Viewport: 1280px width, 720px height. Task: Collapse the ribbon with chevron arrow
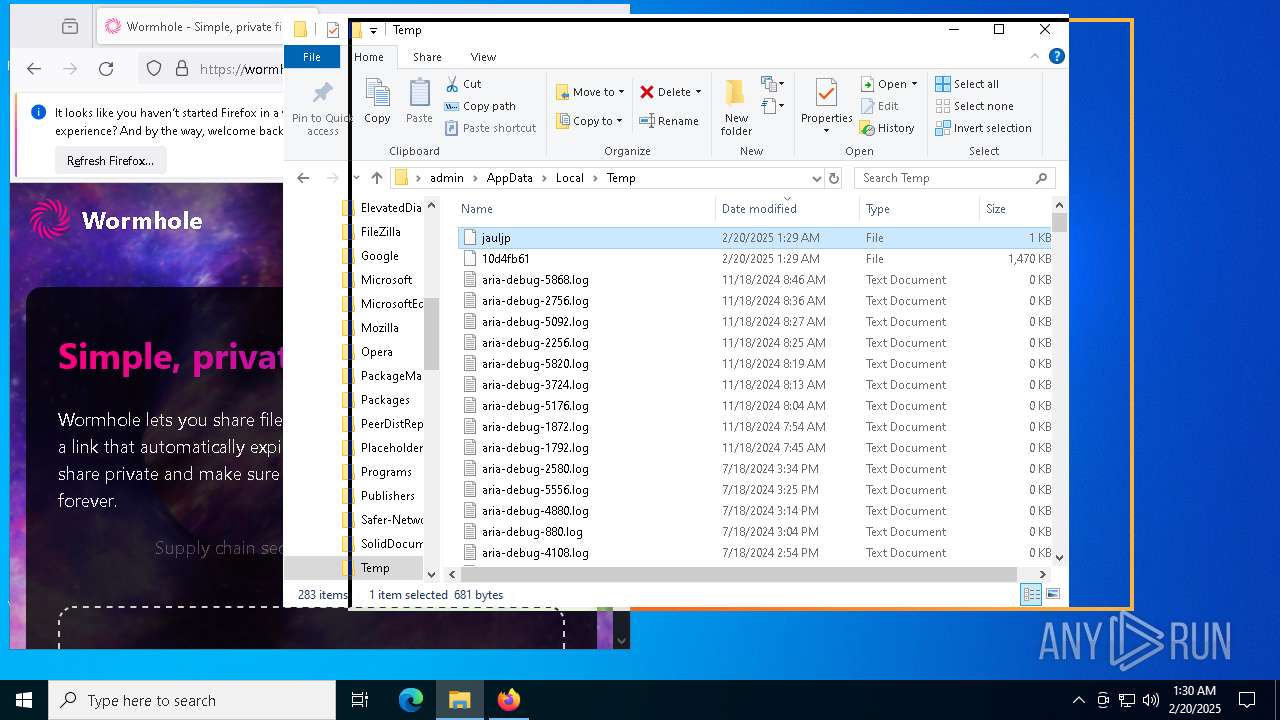click(1036, 56)
